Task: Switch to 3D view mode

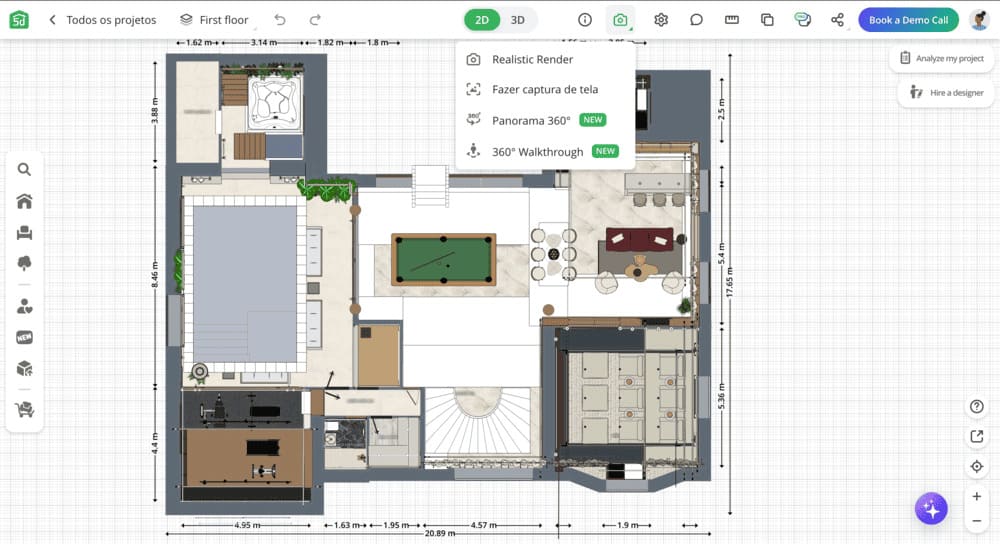Action: tap(517, 20)
